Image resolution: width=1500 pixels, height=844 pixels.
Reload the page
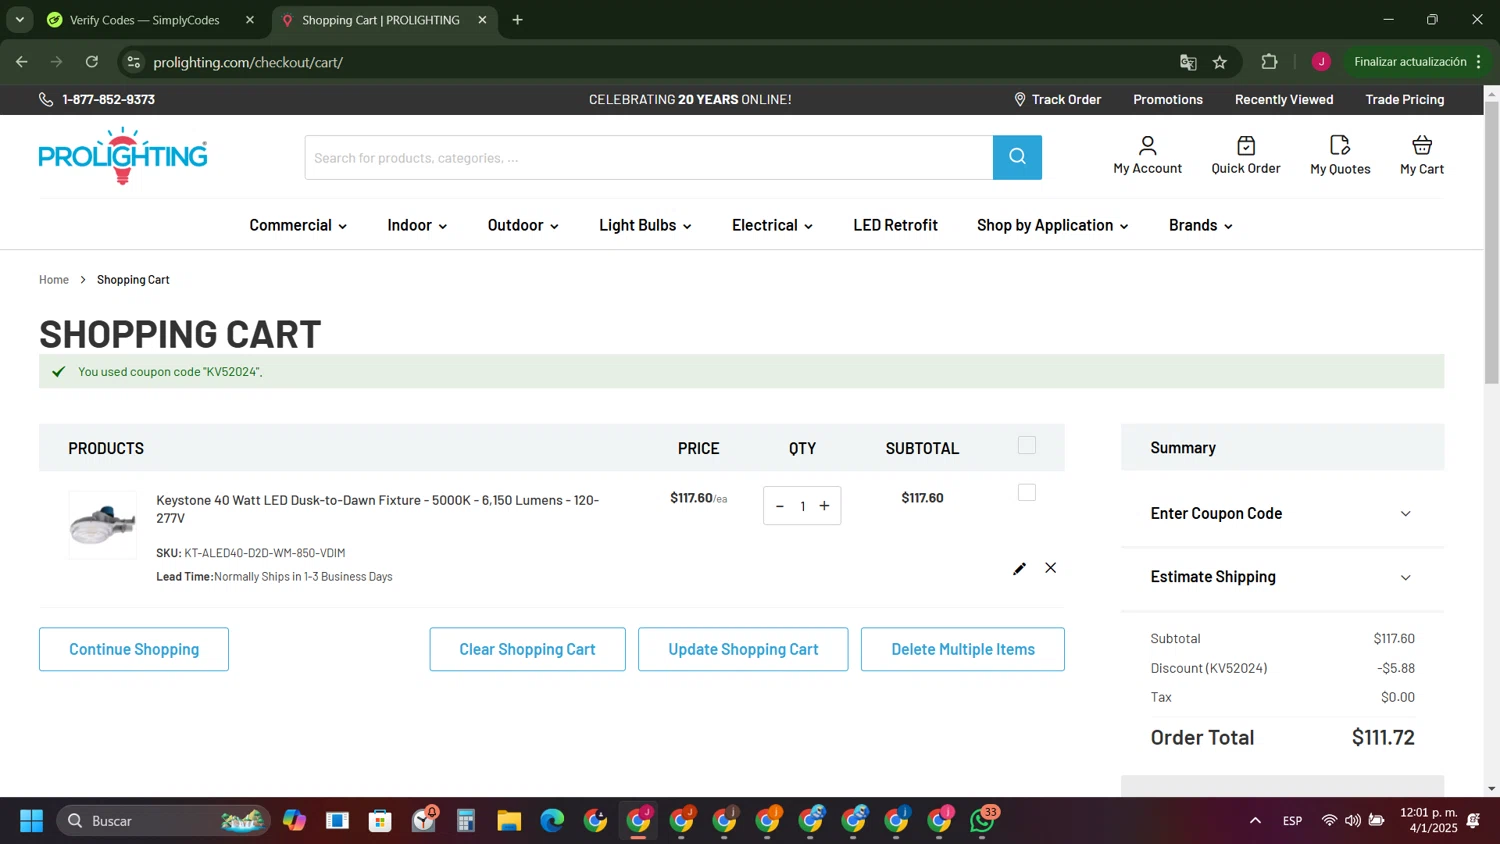click(92, 62)
